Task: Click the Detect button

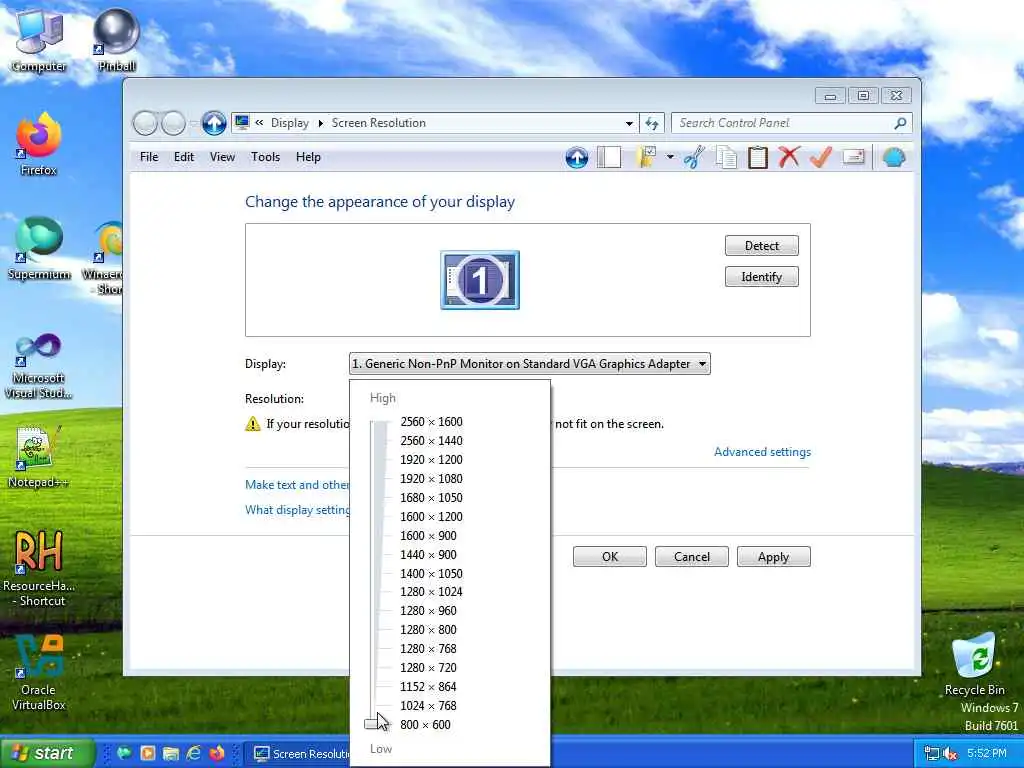Action: click(761, 246)
